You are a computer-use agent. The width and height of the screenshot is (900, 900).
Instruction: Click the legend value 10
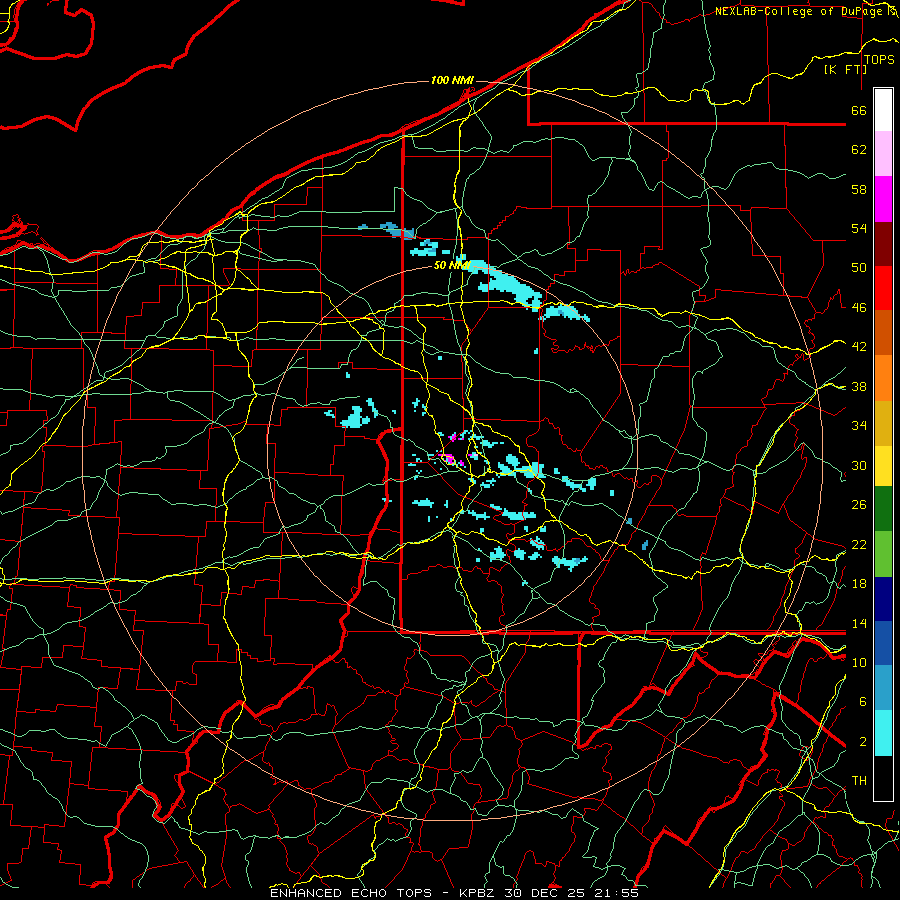click(859, 662)
